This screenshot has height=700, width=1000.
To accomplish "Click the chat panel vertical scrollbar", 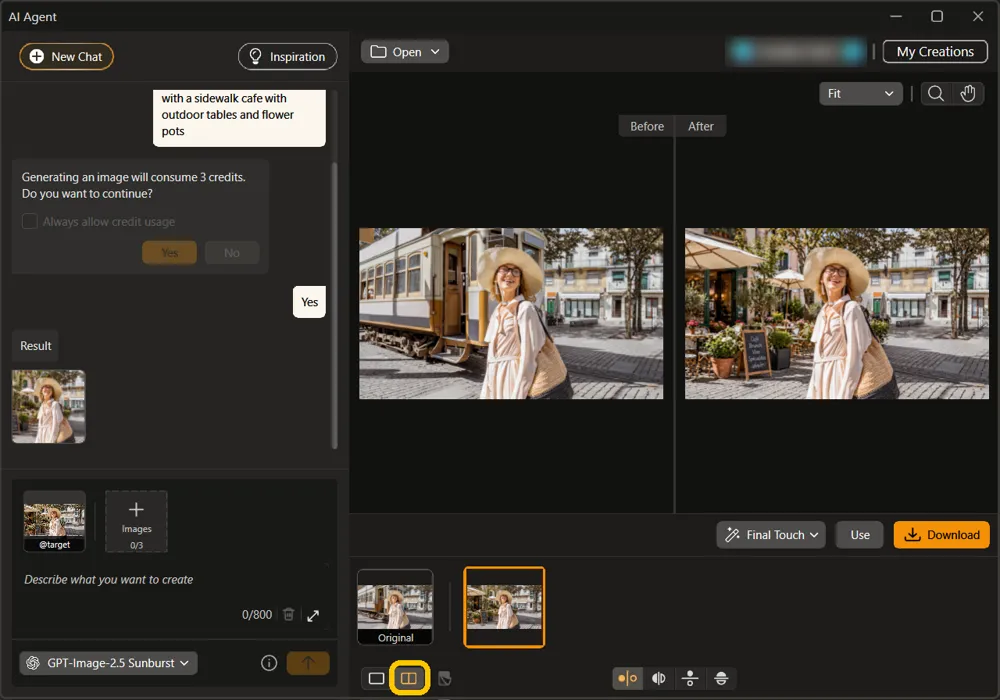I will coord(334,306).
